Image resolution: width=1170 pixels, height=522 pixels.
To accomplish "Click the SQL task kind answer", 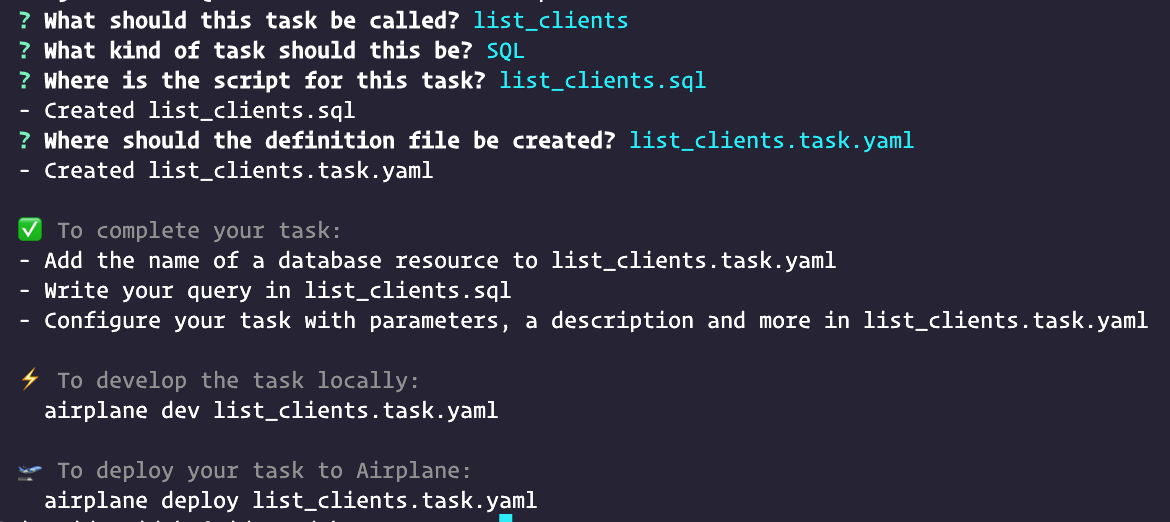I will (x=505, y=51).
